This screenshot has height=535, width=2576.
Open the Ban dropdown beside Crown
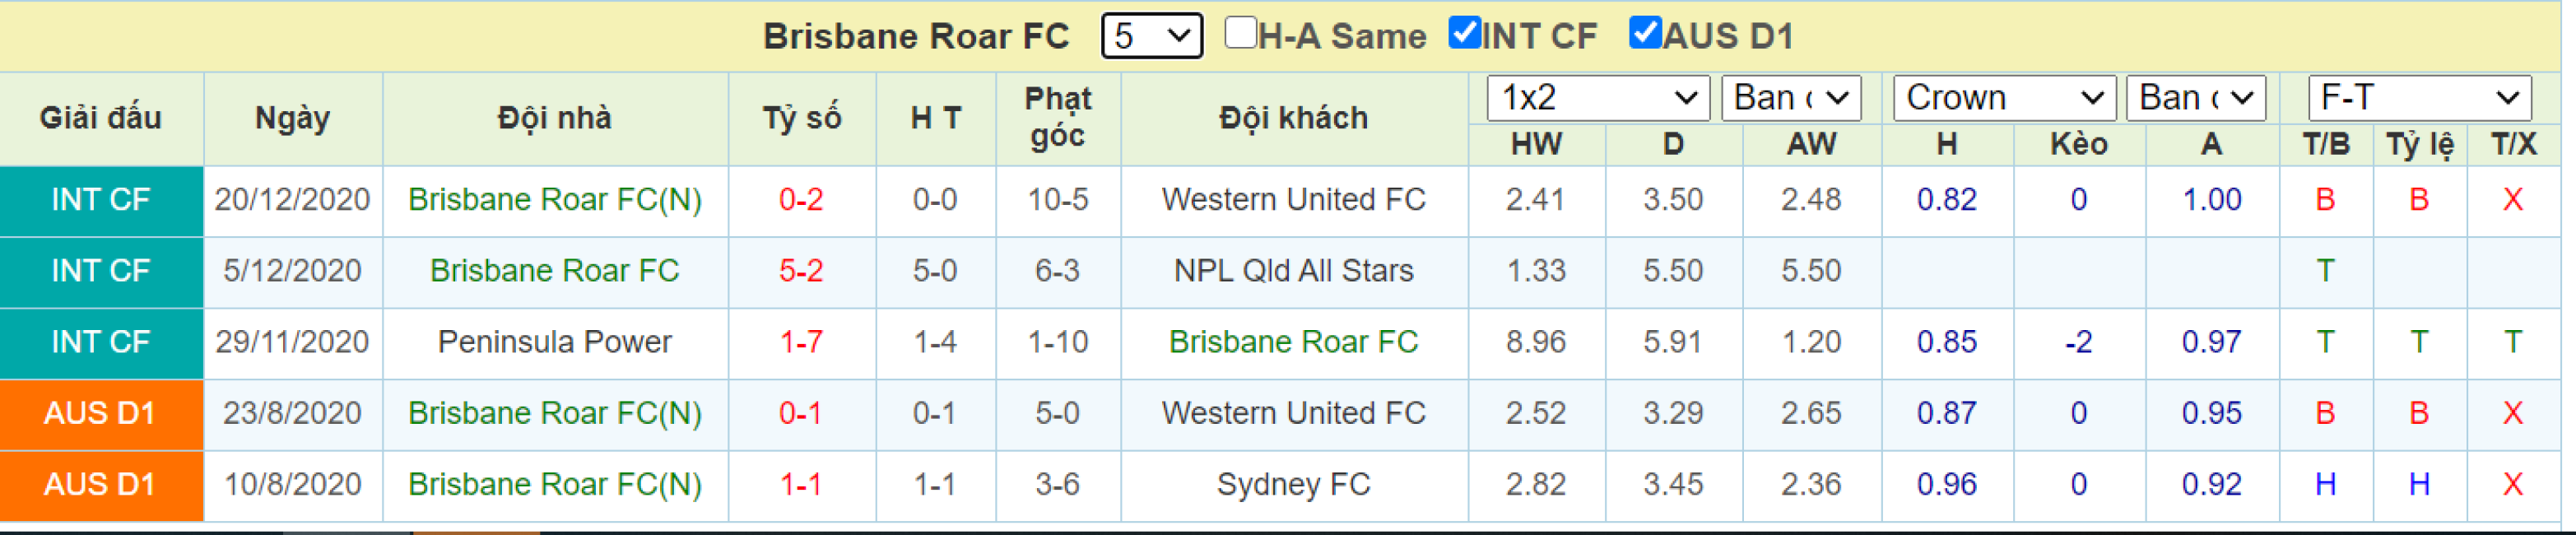click(x=2195, y=98)
